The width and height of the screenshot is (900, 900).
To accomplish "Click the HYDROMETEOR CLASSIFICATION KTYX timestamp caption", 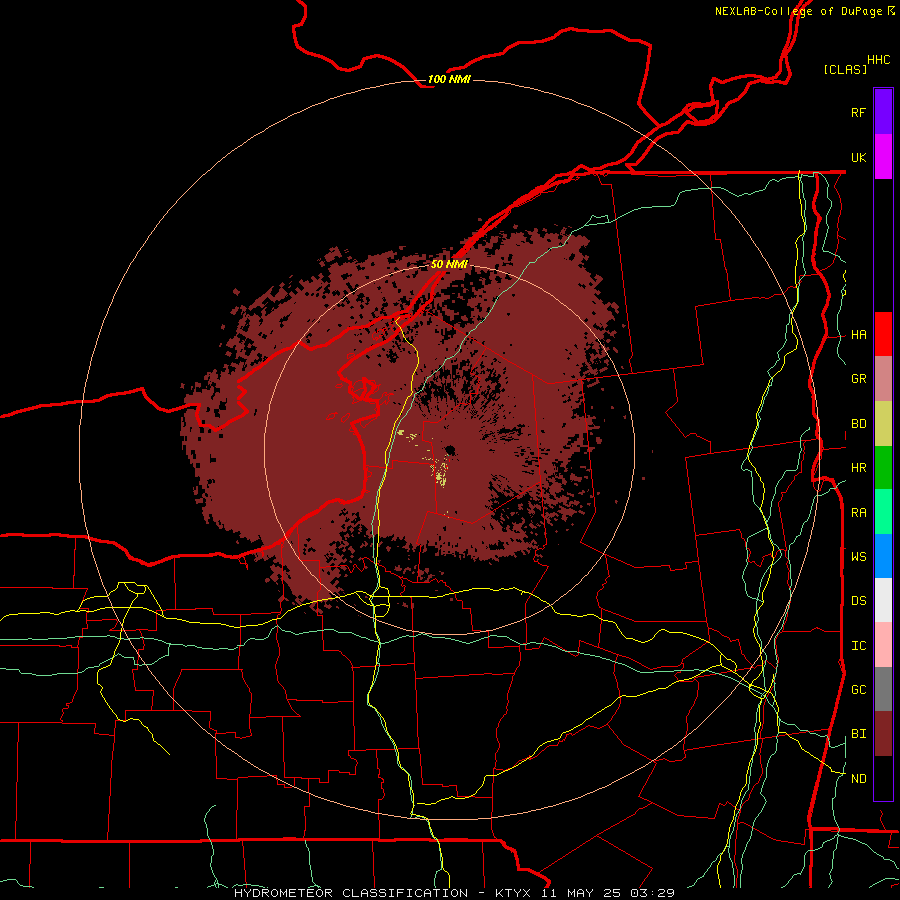I will pos(454,893).
